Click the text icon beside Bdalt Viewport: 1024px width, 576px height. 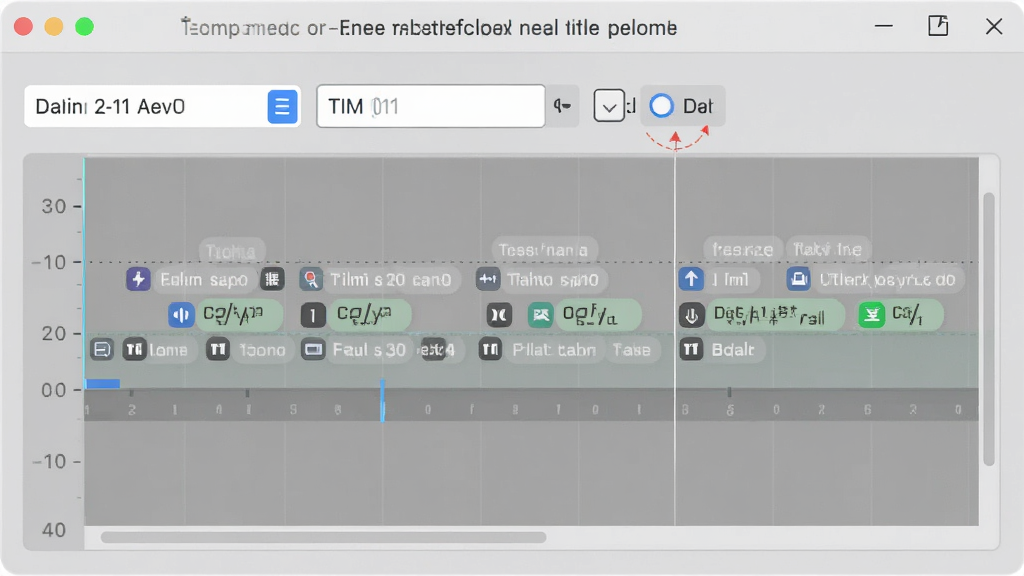coord(691,350)
